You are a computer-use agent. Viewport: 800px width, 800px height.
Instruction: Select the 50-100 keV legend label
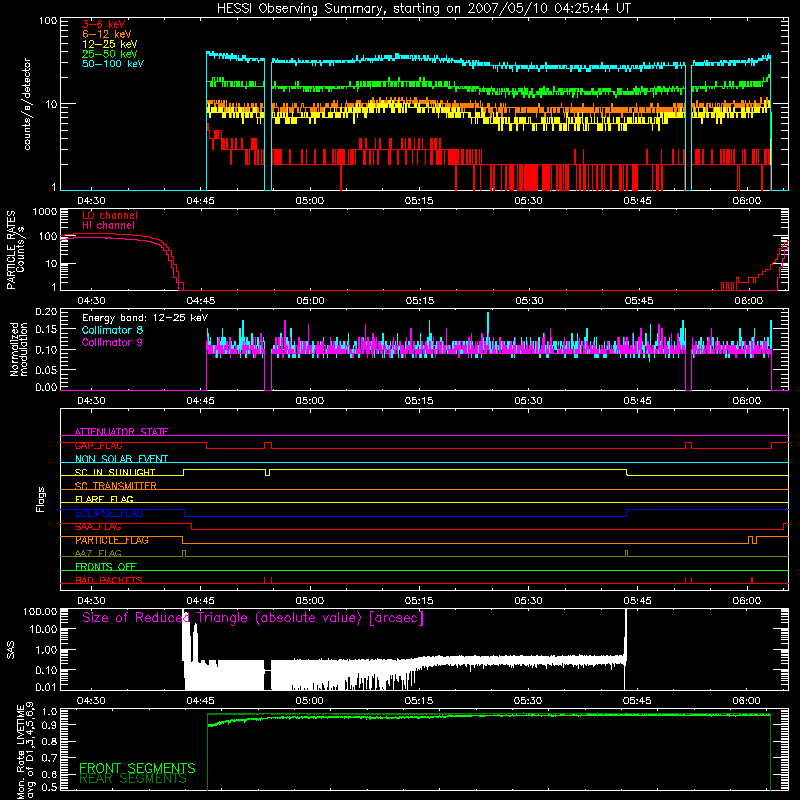coord(113,64)
